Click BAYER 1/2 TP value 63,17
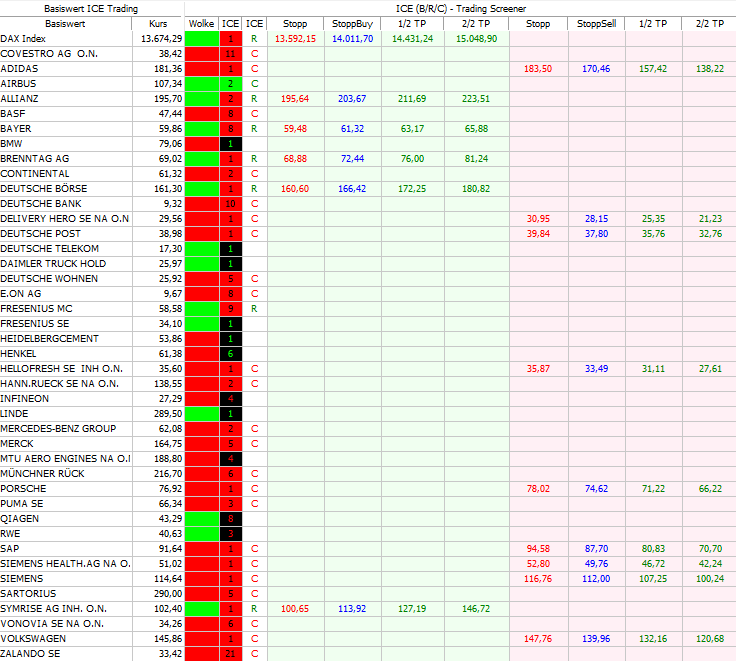 point(412,129)
